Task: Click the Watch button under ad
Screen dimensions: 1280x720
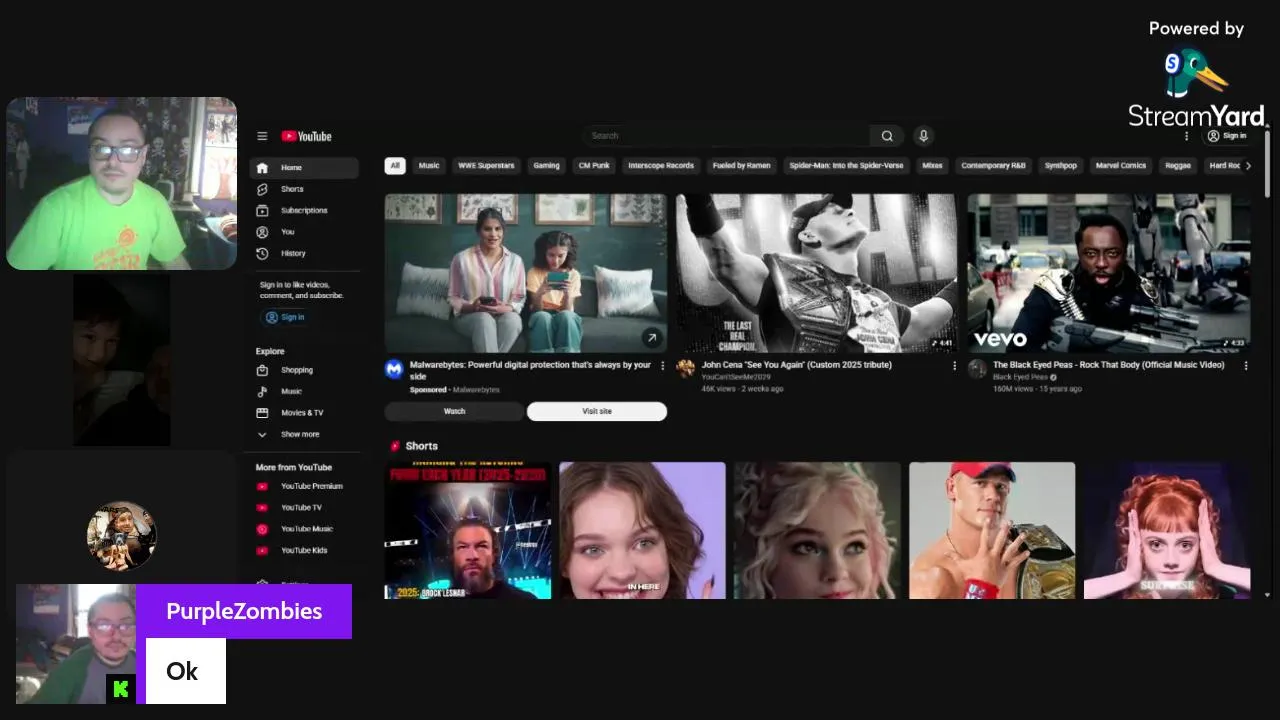Action: coord(454,411)
